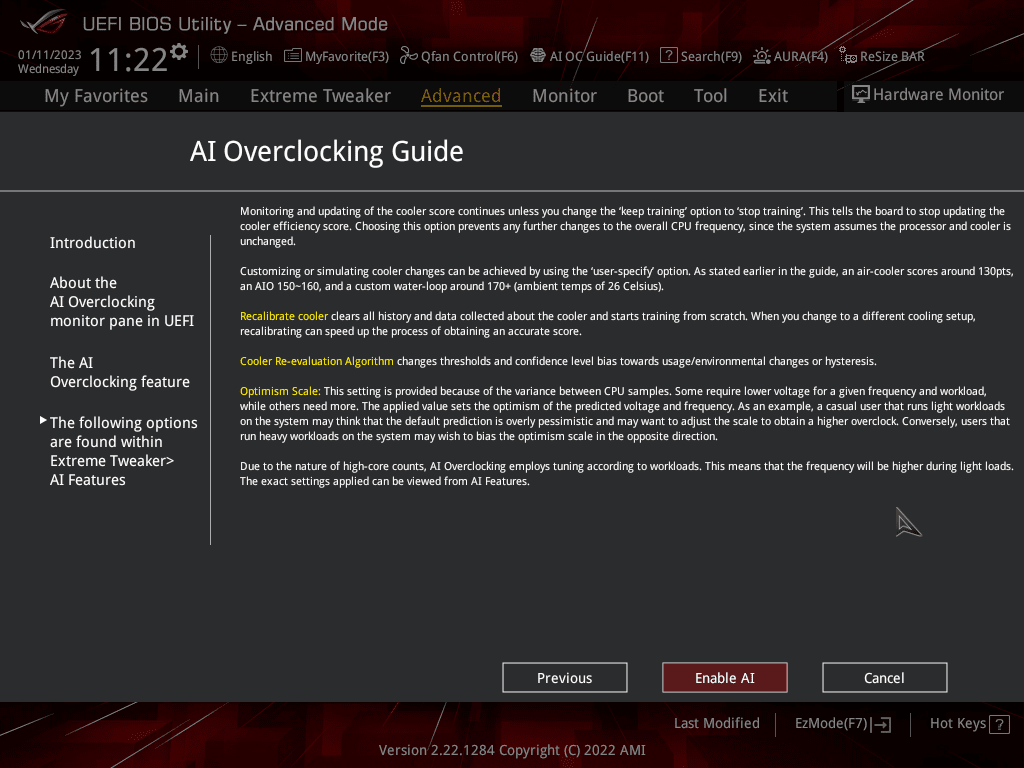Screen dimensions: 1024x768
Task: Switch to Monitor tab
Action: (x=564, y=96)
